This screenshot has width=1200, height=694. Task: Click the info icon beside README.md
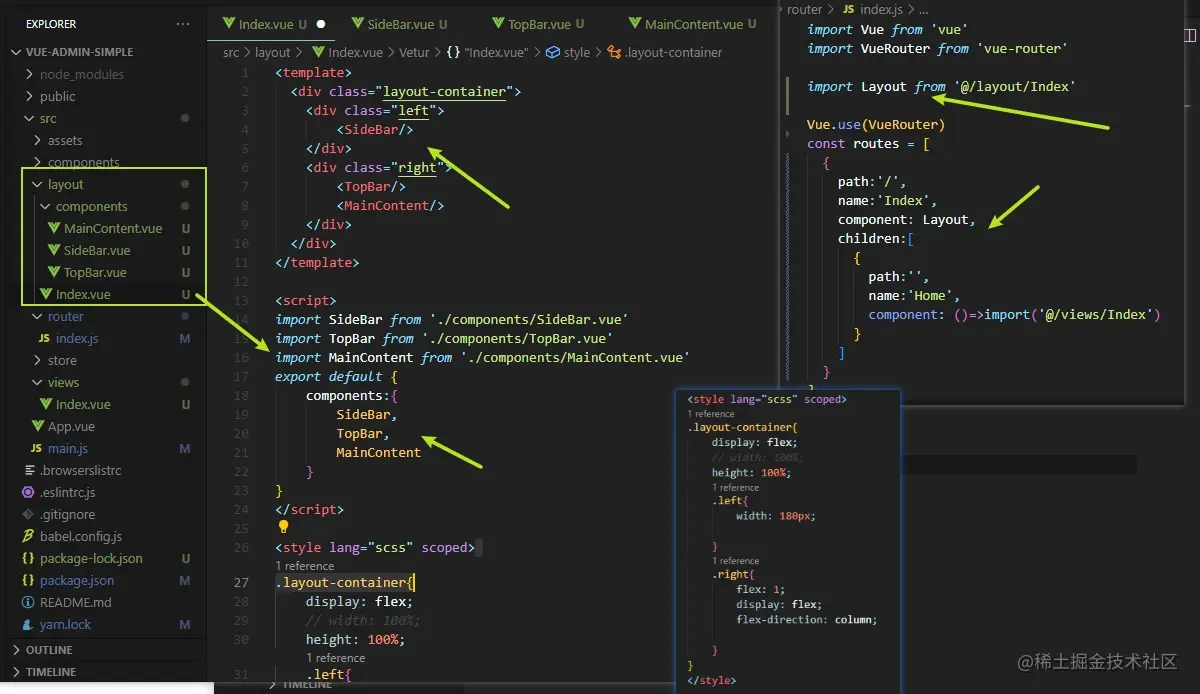click(28, 602)
